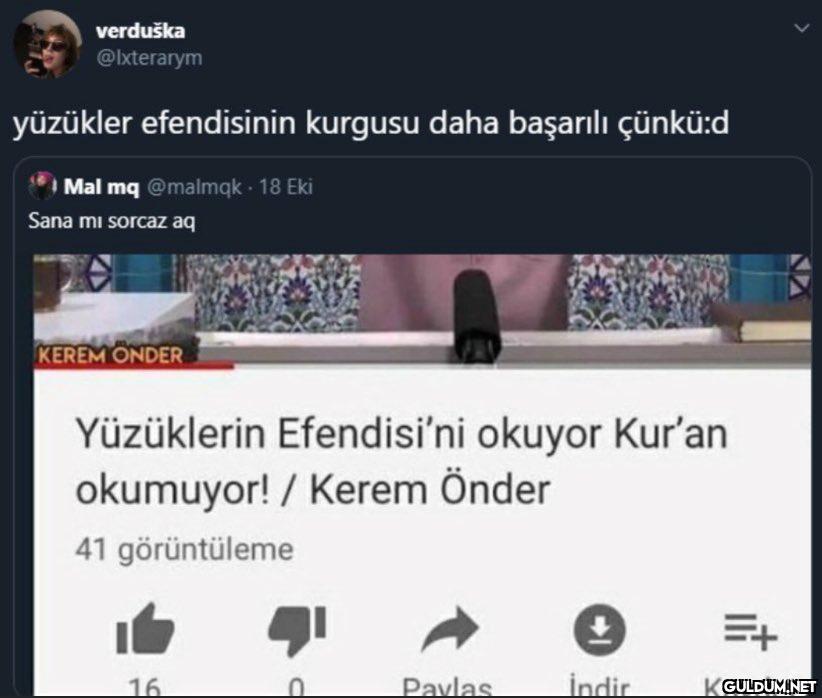Open the @lxterarym handle
Image resolution: width=822 pixels, height=698 pixels.
[x=149, y=58]
